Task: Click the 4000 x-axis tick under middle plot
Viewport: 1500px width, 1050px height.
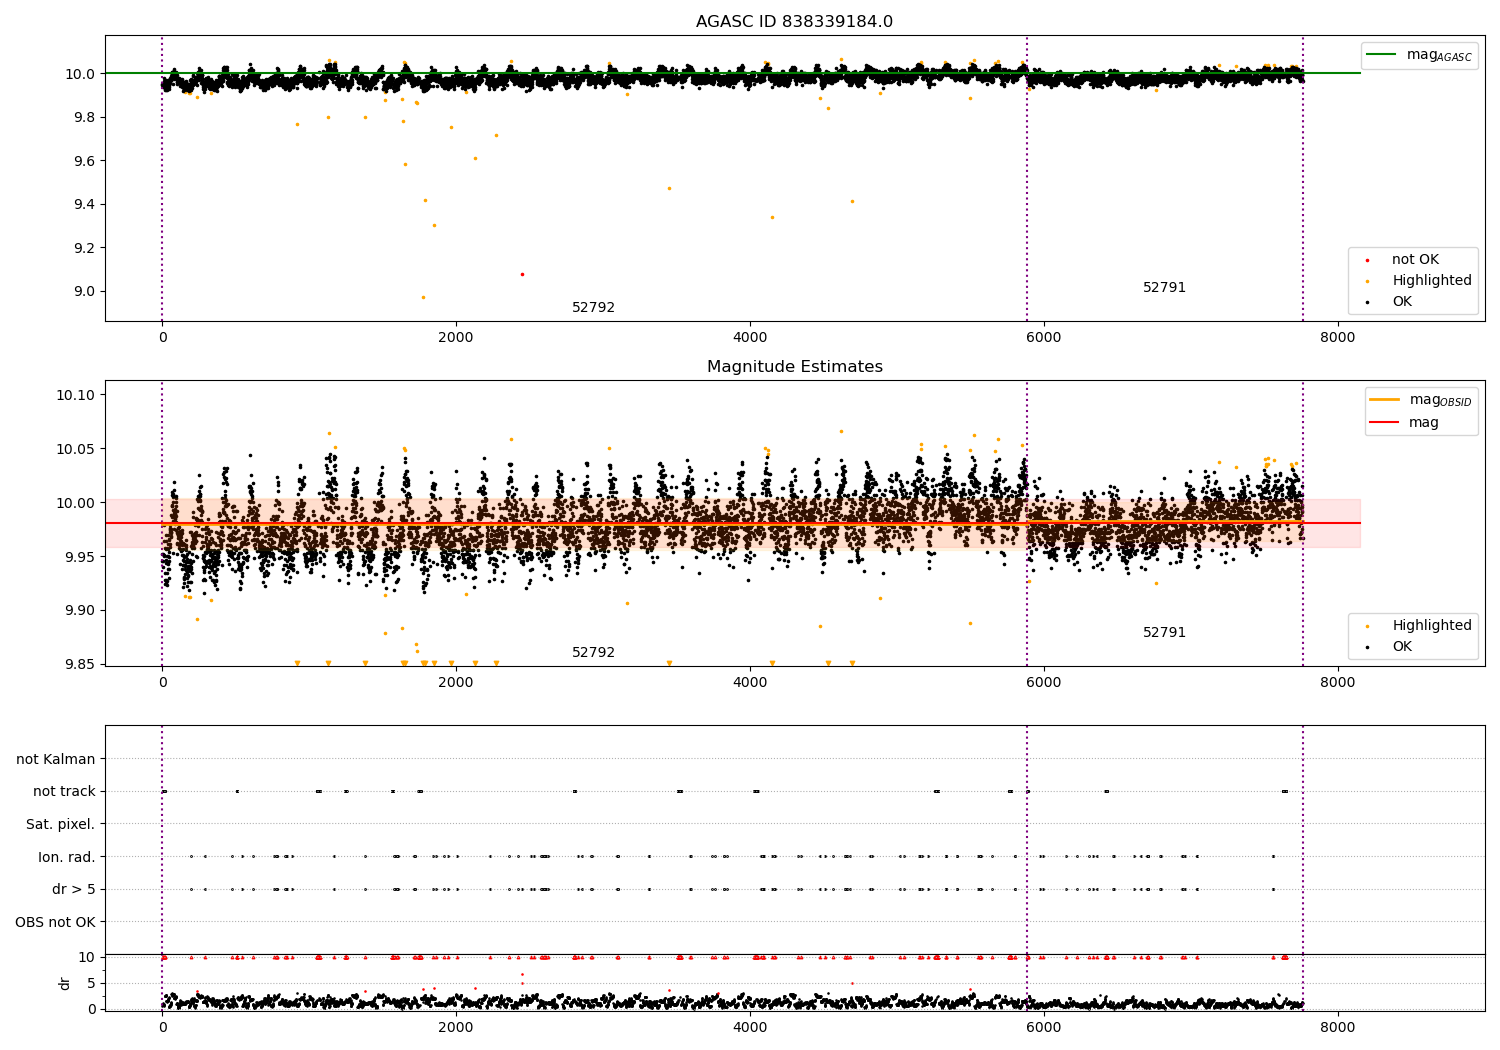Action: (x=750, y=683)
